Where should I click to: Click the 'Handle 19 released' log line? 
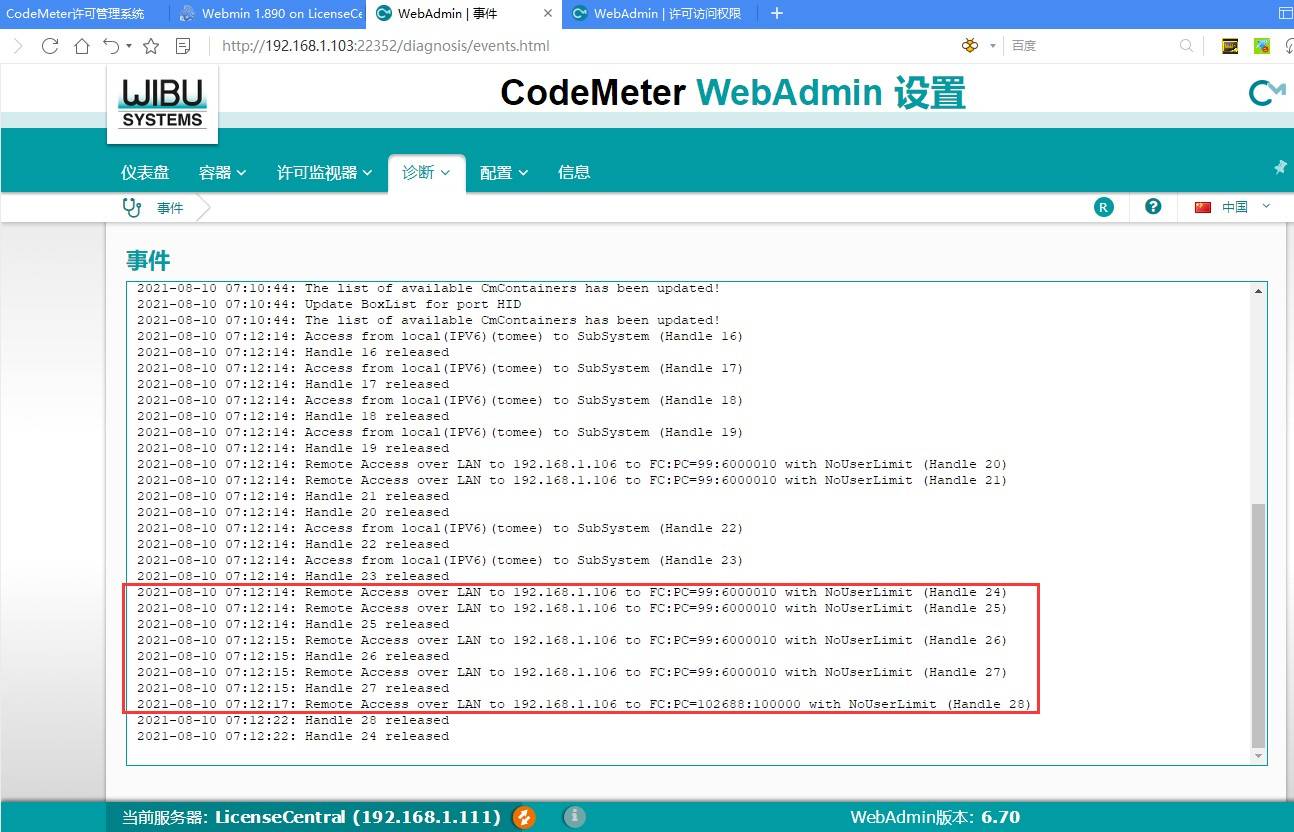tap(293, 448)
